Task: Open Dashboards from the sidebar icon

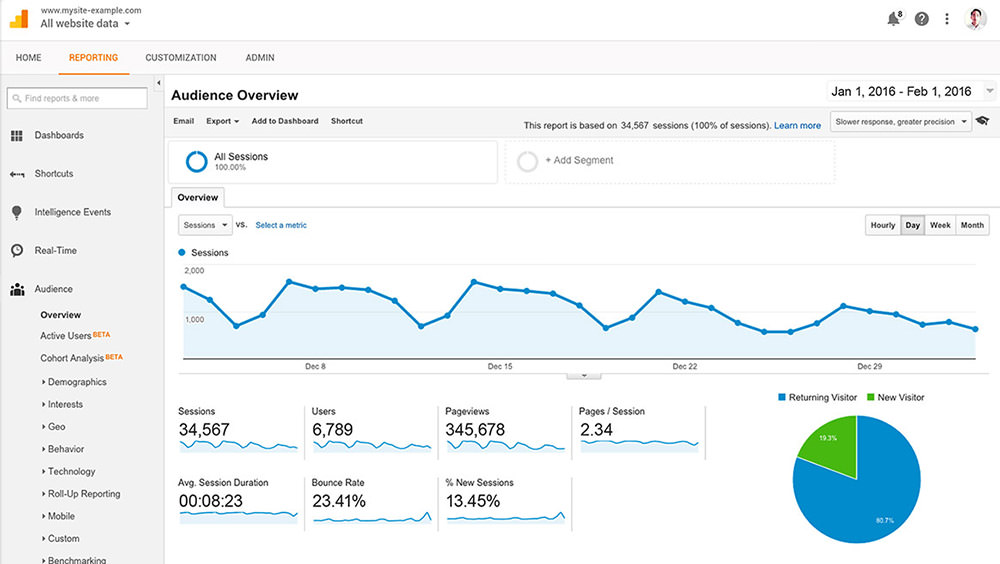Action: (x=17, y=135)
